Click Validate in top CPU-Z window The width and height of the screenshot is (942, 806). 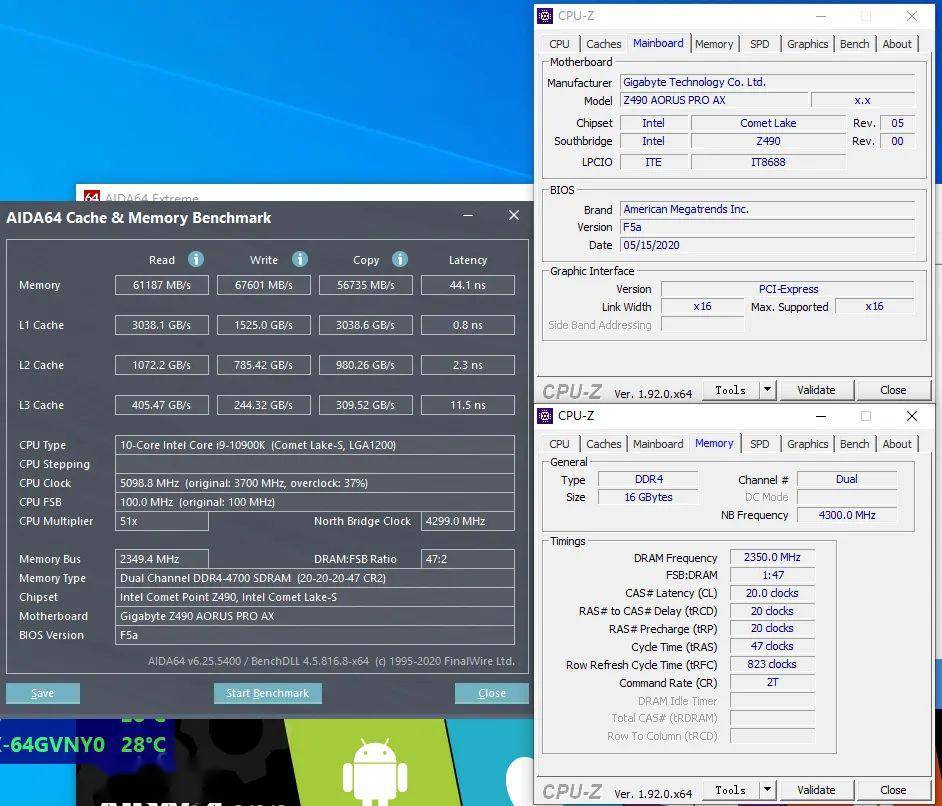click(x=816, y=390)
